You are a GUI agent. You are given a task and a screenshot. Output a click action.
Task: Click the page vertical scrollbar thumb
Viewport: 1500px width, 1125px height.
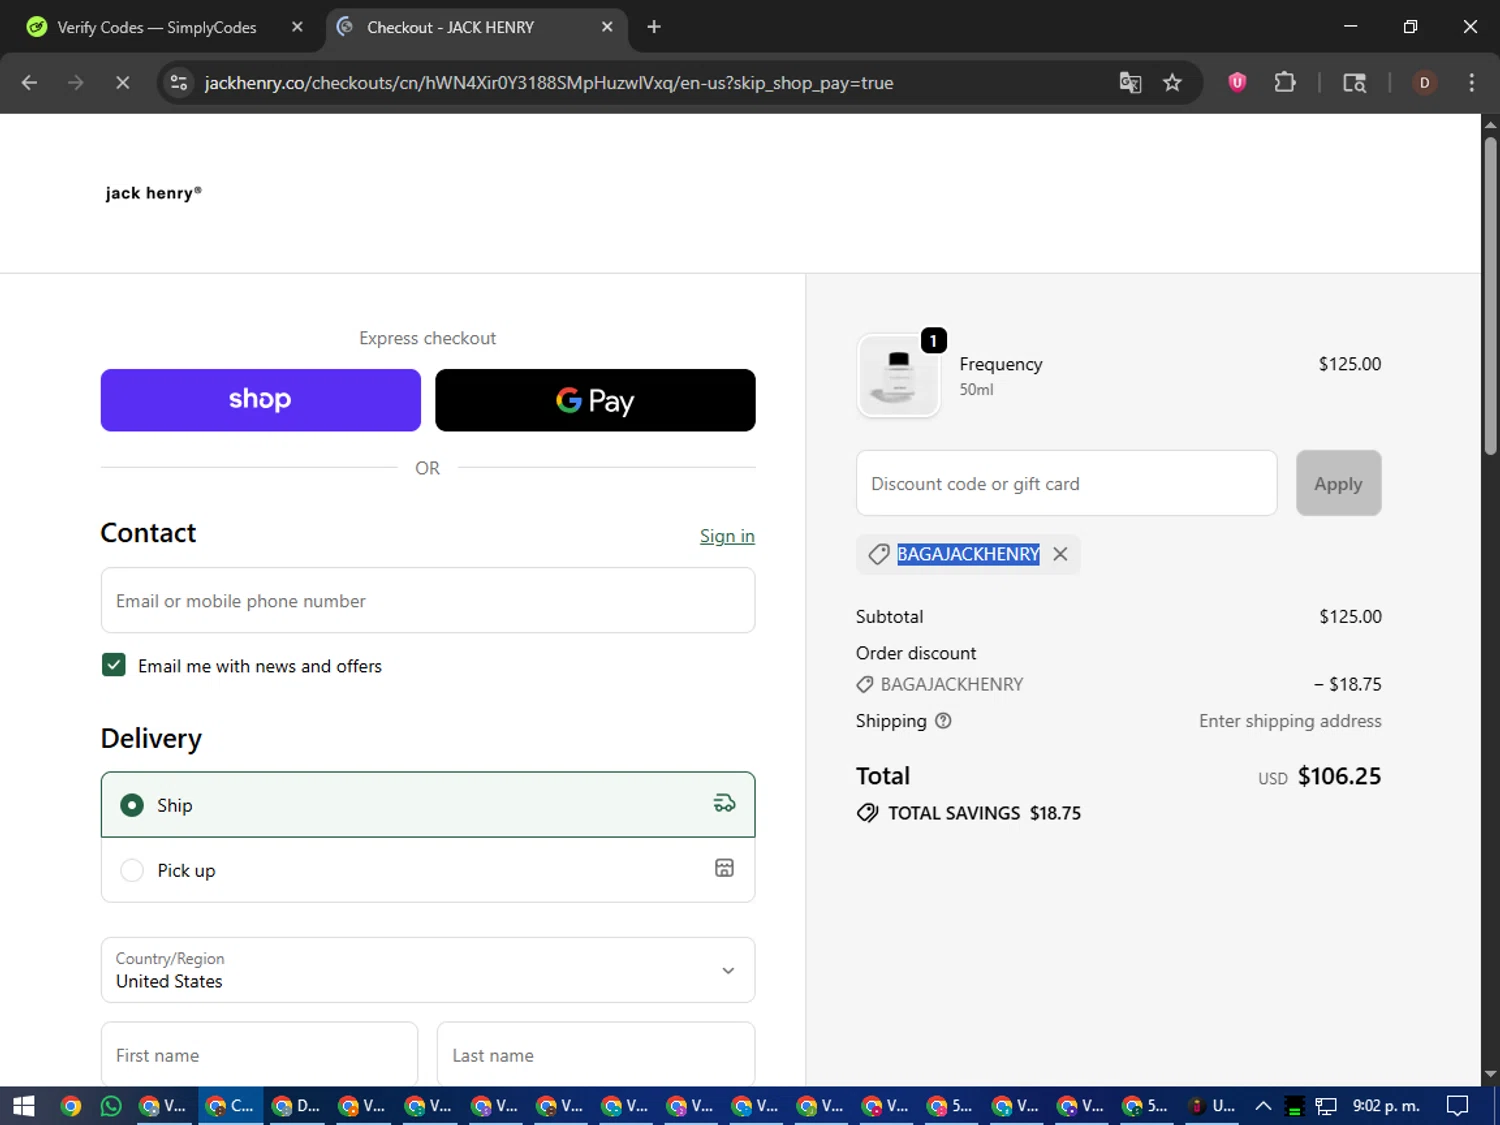[1490, 296]
